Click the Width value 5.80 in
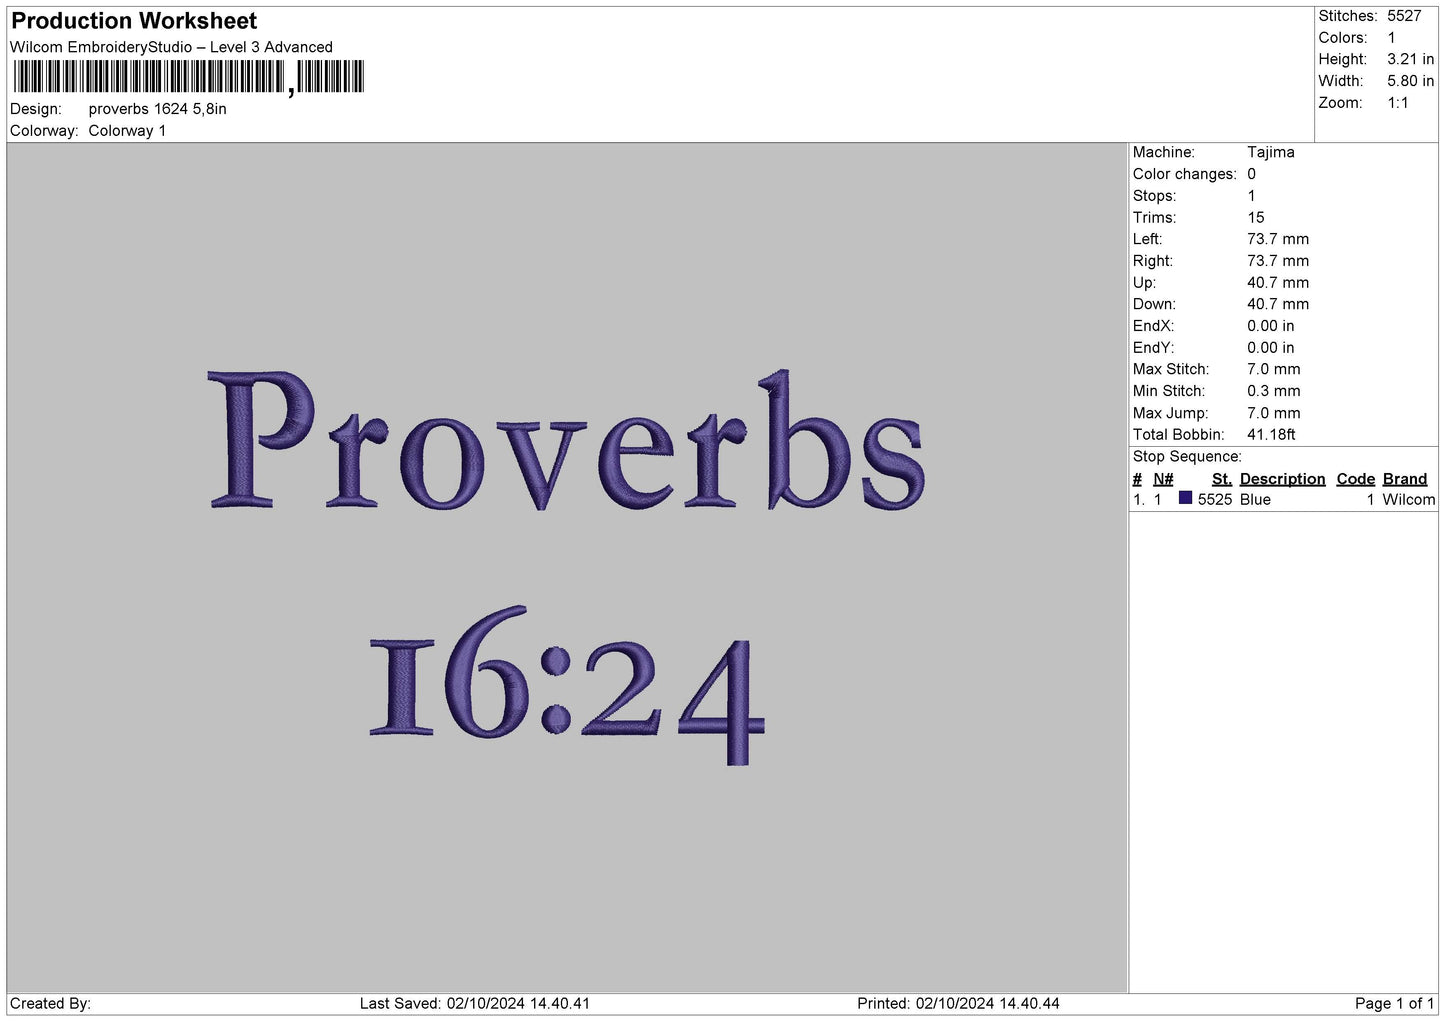The height and width of the screenshot is (1021, 1445). (1411, 81)
